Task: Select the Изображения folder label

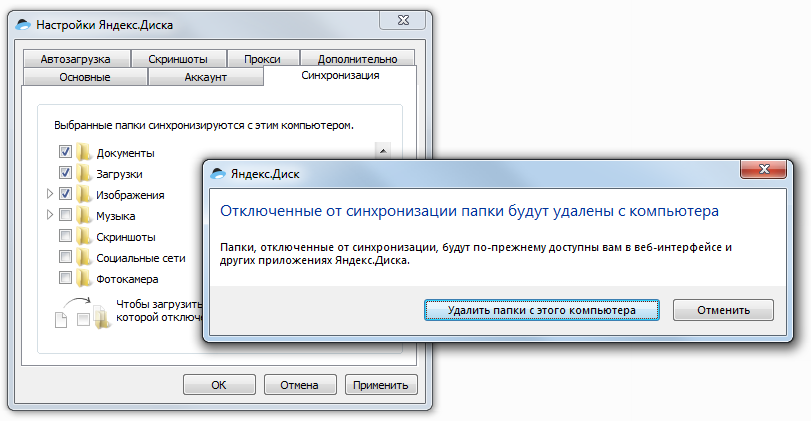Action: pyautogui.click(x=130, y=195)
